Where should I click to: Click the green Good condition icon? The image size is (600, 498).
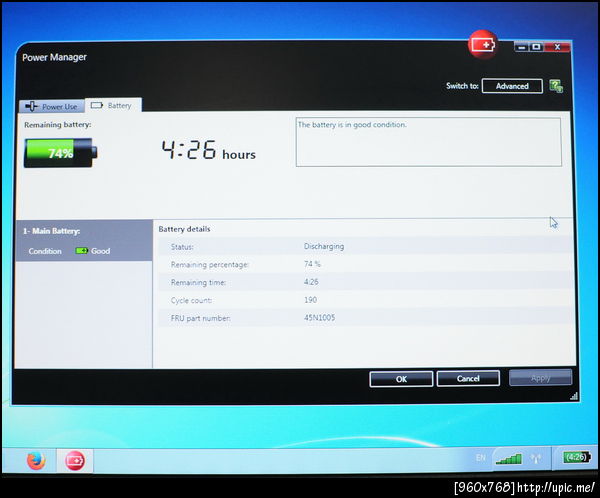click(82, 251)
